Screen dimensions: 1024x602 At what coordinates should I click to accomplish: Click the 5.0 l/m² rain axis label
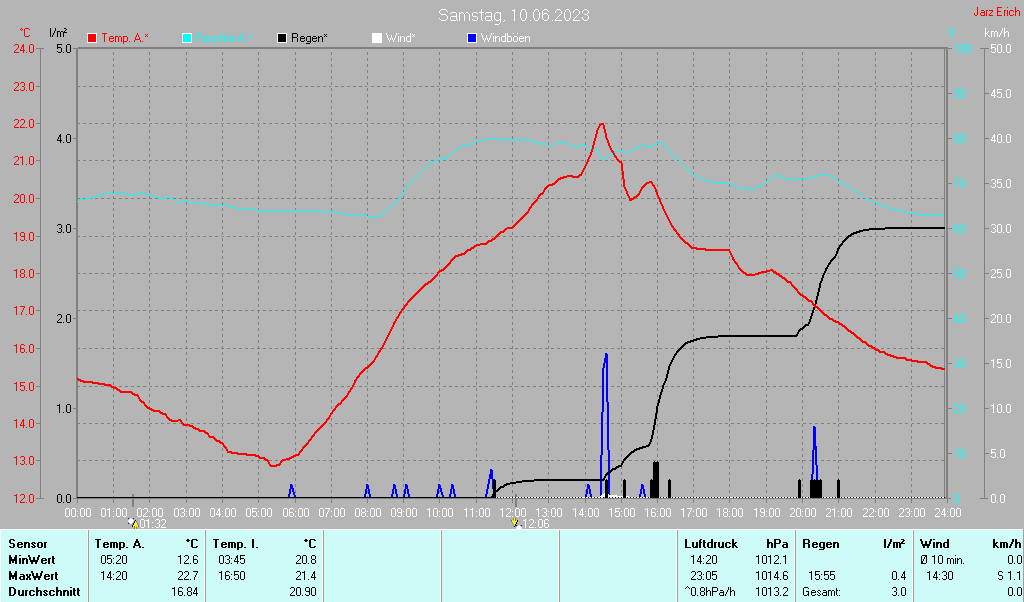tap(63, 49)
